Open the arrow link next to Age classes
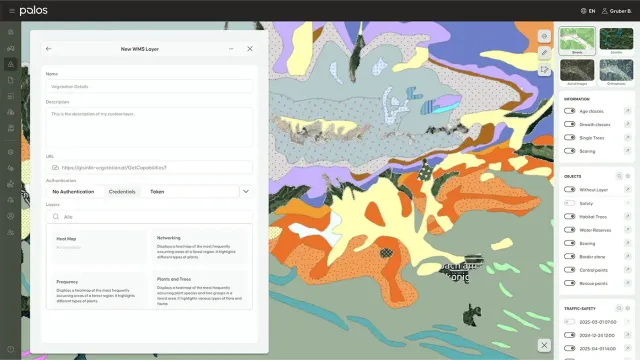 tap(627, 111)
